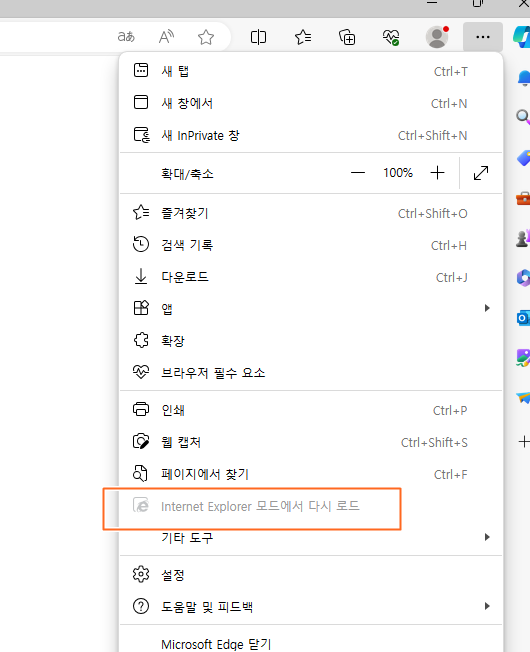This screenshot has height=652, width=530.
Task: Open the Image Creator icon in sidebar
Action: point(523,358)
